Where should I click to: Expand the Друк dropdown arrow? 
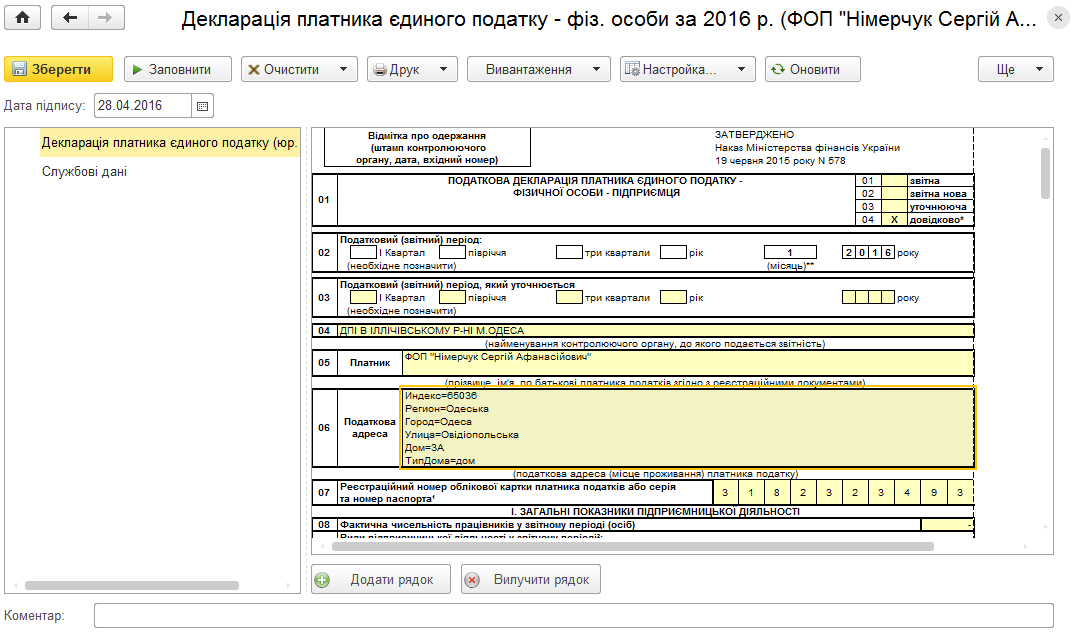[x=443, y=69]
